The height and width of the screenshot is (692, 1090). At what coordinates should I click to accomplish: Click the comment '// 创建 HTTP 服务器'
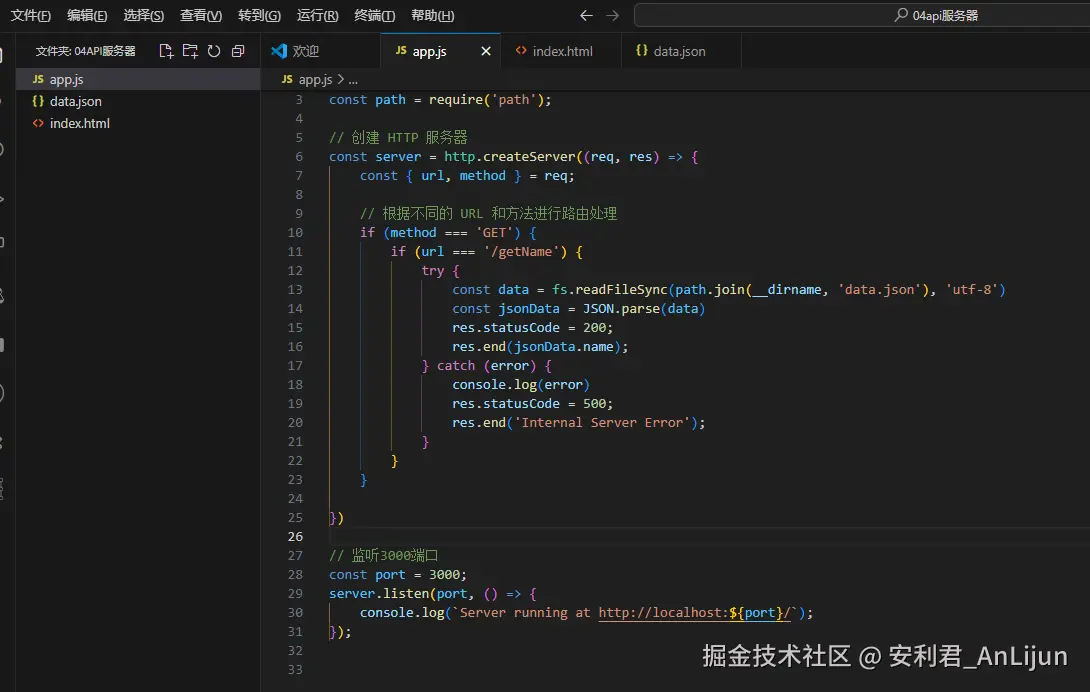coord(398,137)
